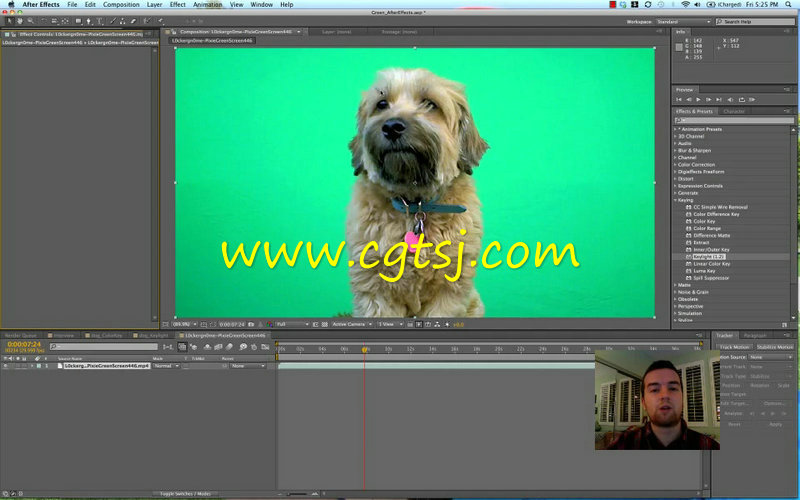This screenshot has width=800, height=500.
Task: Open the Composition menu
Action: coord(121,5)
